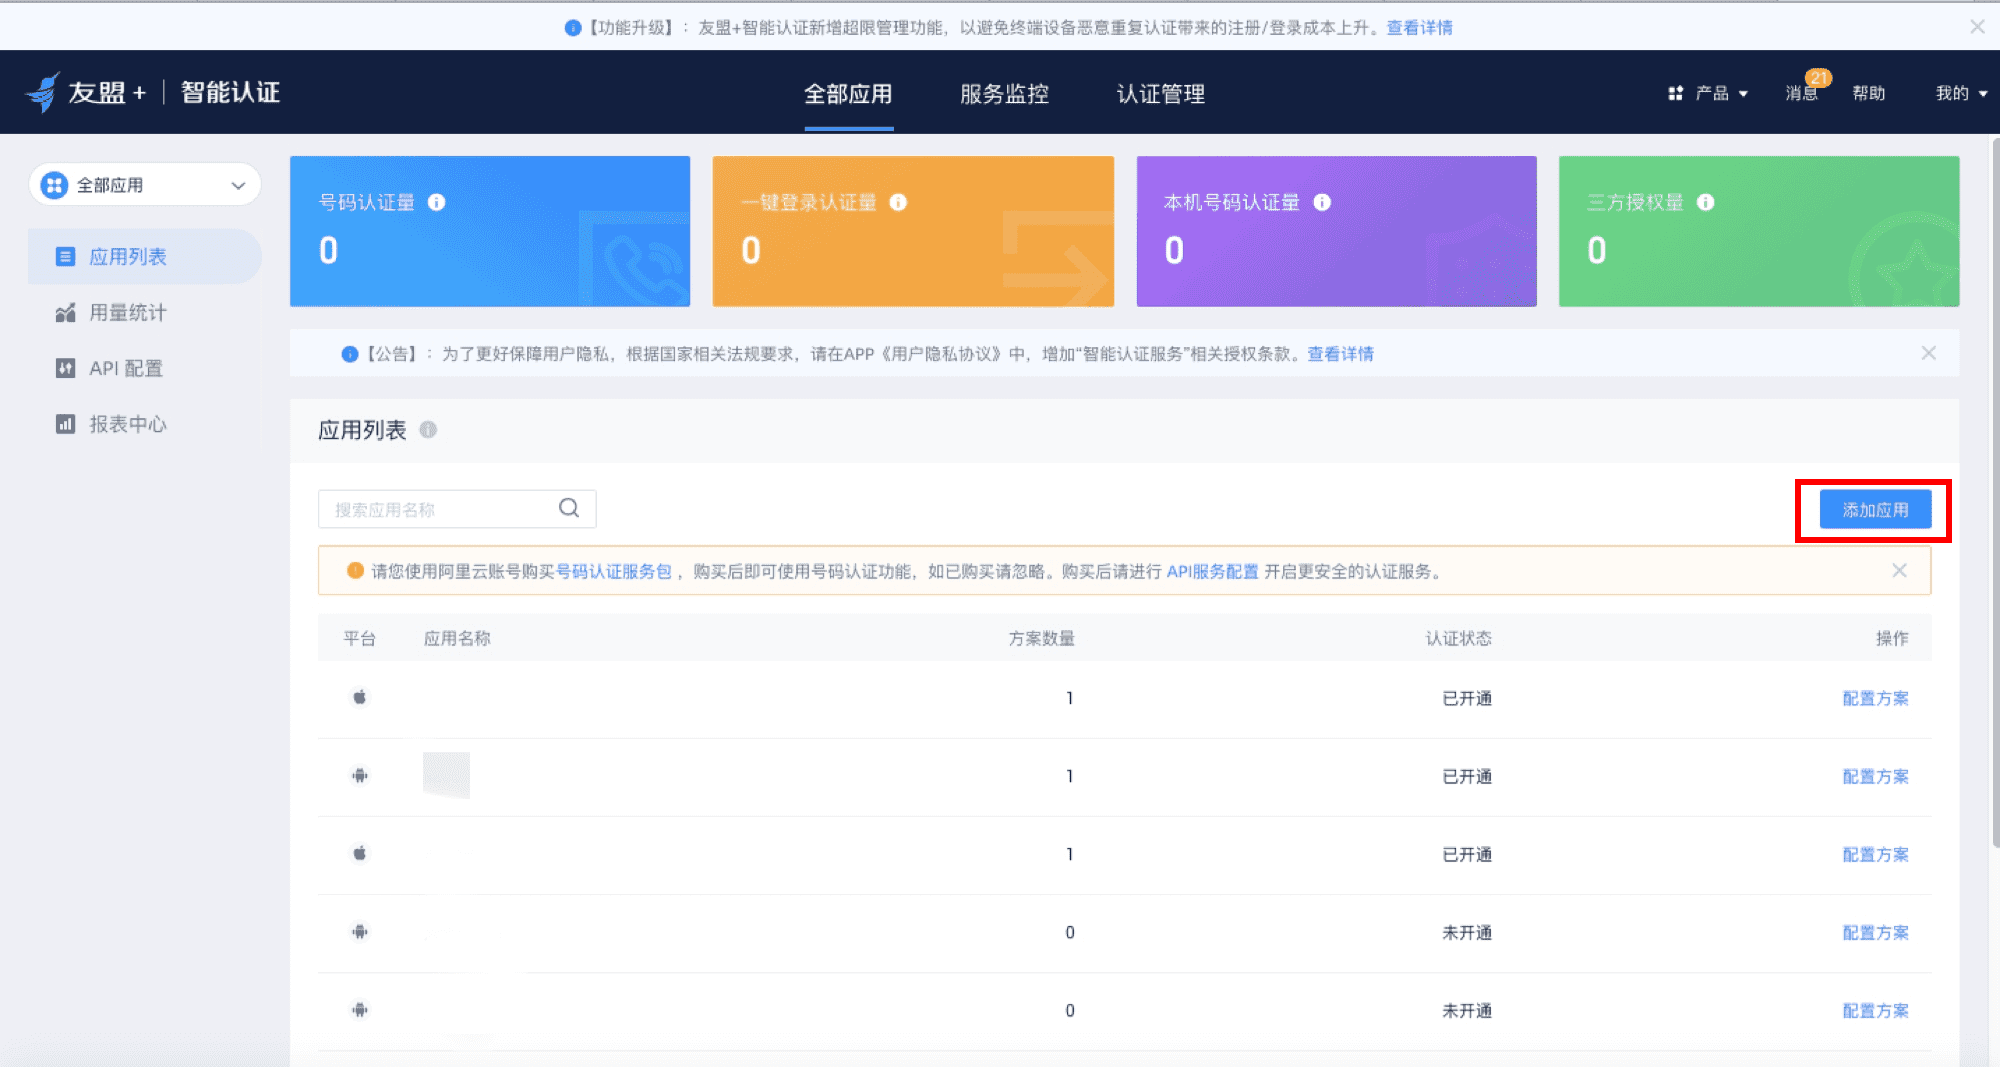Click the Apple platform icon in third row
The height and width of the screenshot is (1067, 2000).
click(x=360, y=853)
